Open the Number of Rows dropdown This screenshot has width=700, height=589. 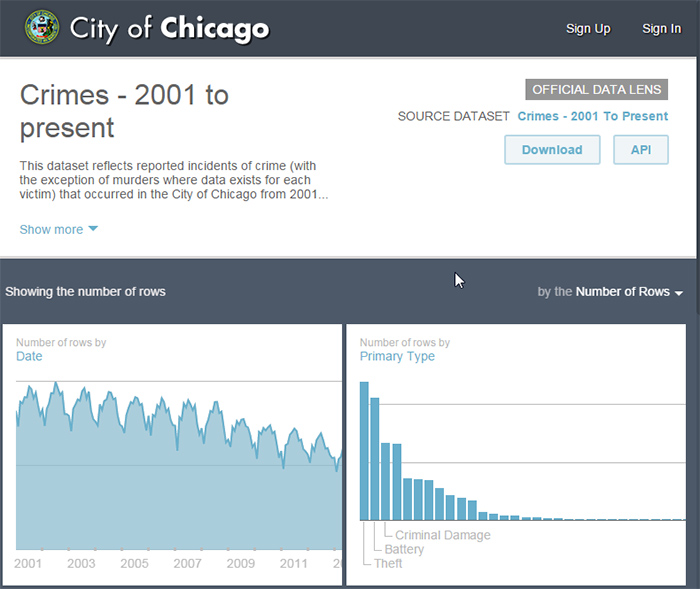tap(629, 292)
